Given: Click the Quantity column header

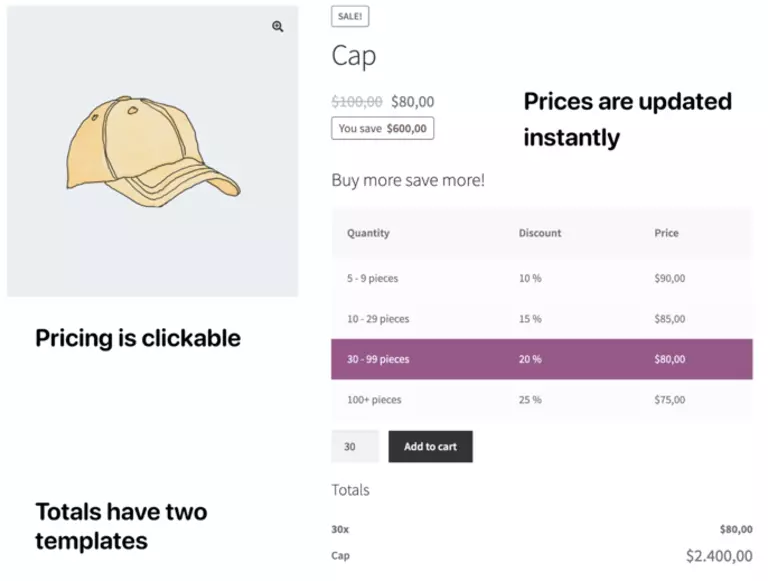Looking at the screenshot, I should (368, 233).
